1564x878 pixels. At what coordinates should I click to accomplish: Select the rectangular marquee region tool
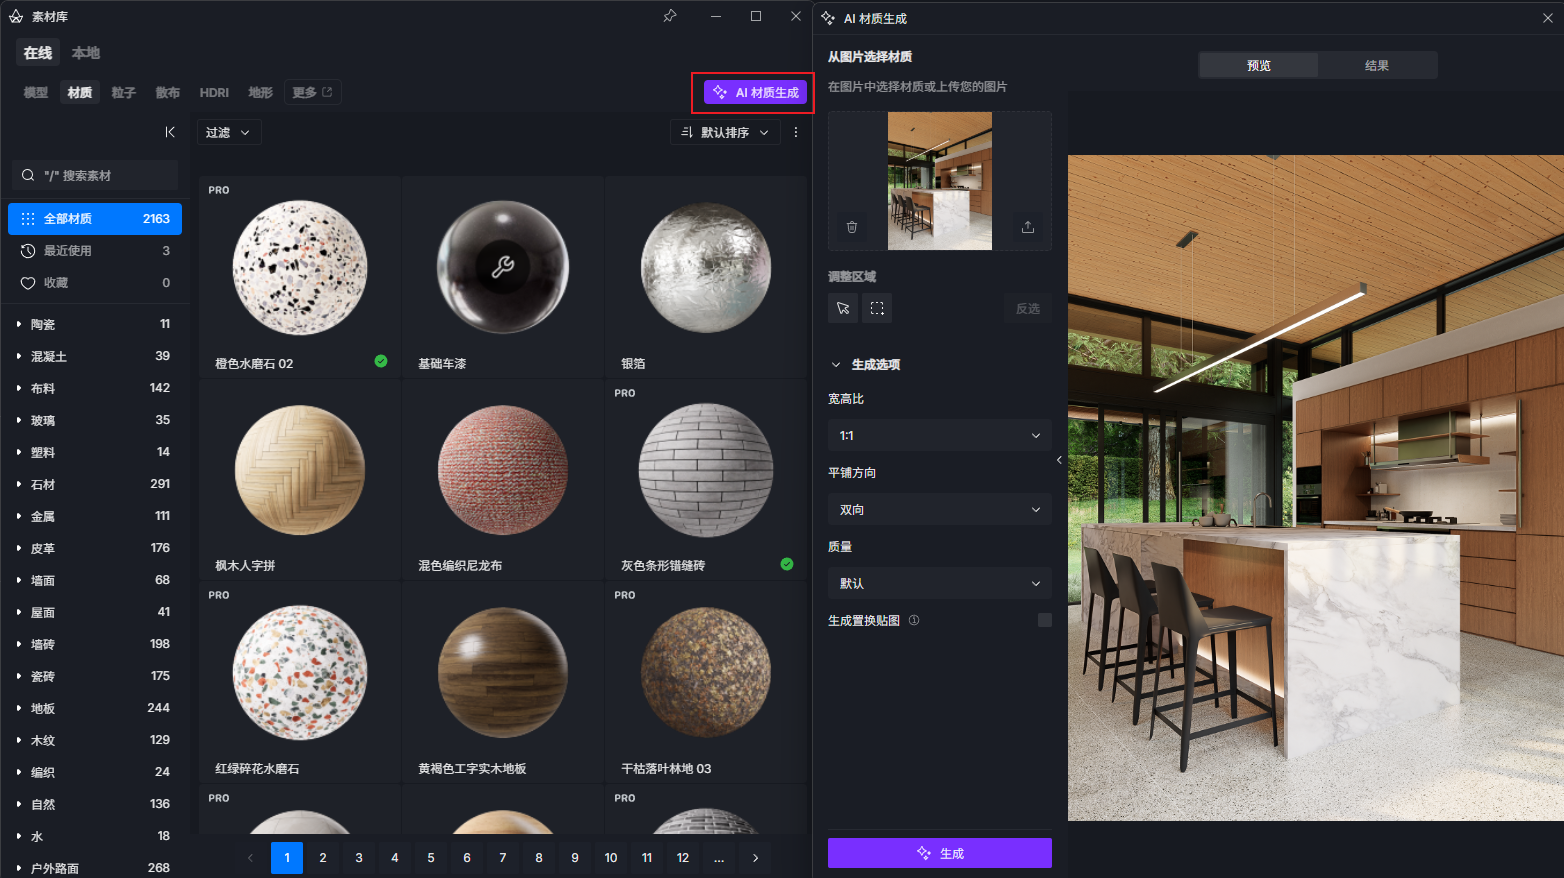click(877, 308)
